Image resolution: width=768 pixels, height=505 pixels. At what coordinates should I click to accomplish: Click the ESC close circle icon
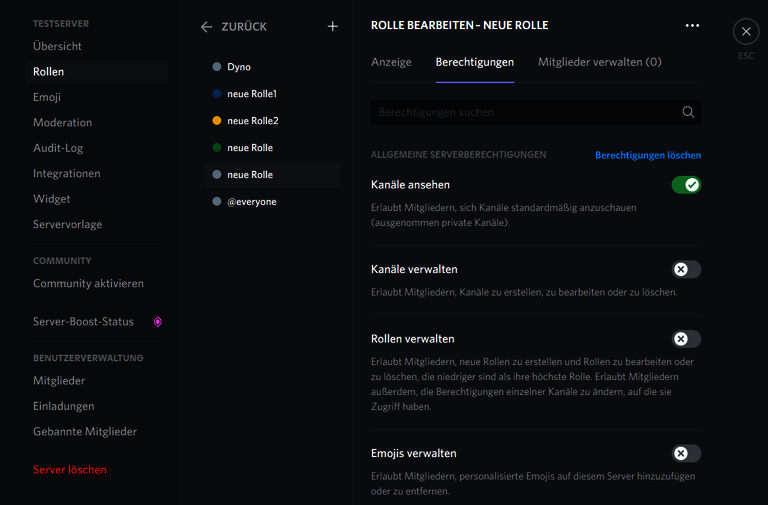[x=746, y=32]
